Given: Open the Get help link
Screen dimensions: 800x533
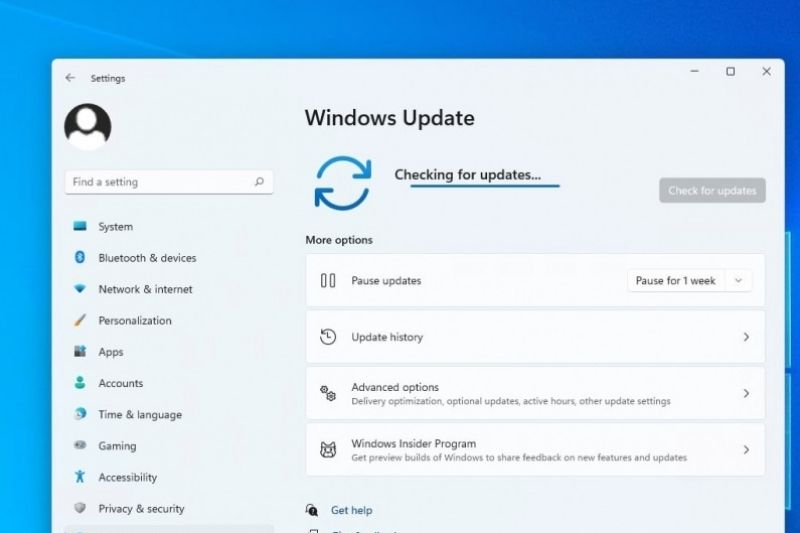Looking at the screenshot, I should coord(351,510).
